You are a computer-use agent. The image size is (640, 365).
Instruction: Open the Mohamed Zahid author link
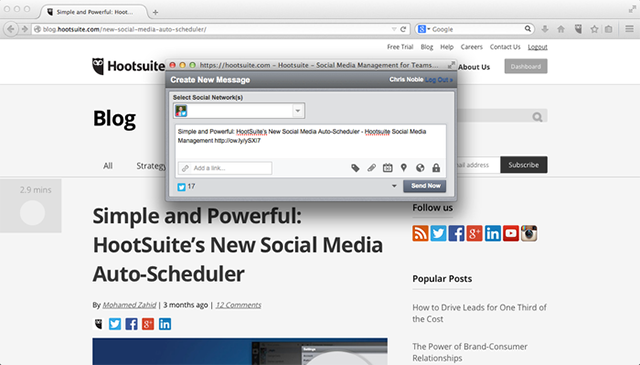coord(129,305)
